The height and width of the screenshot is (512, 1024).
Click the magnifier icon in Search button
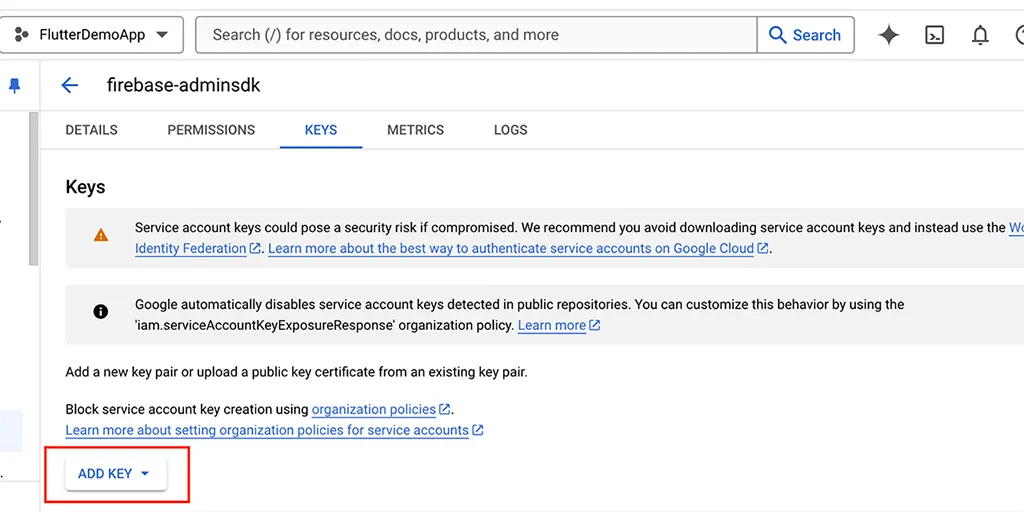777,35
